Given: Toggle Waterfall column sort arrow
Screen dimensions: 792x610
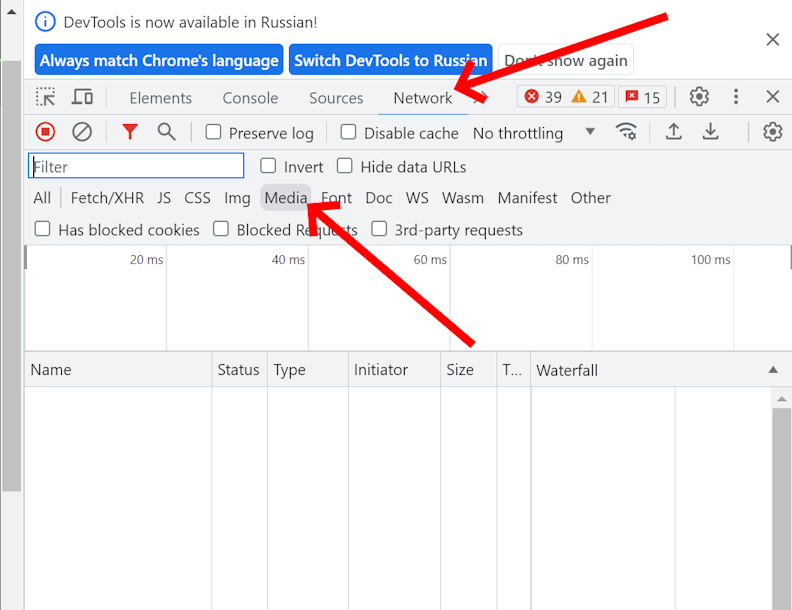Looking at the screenshot, I should point(773,370).
